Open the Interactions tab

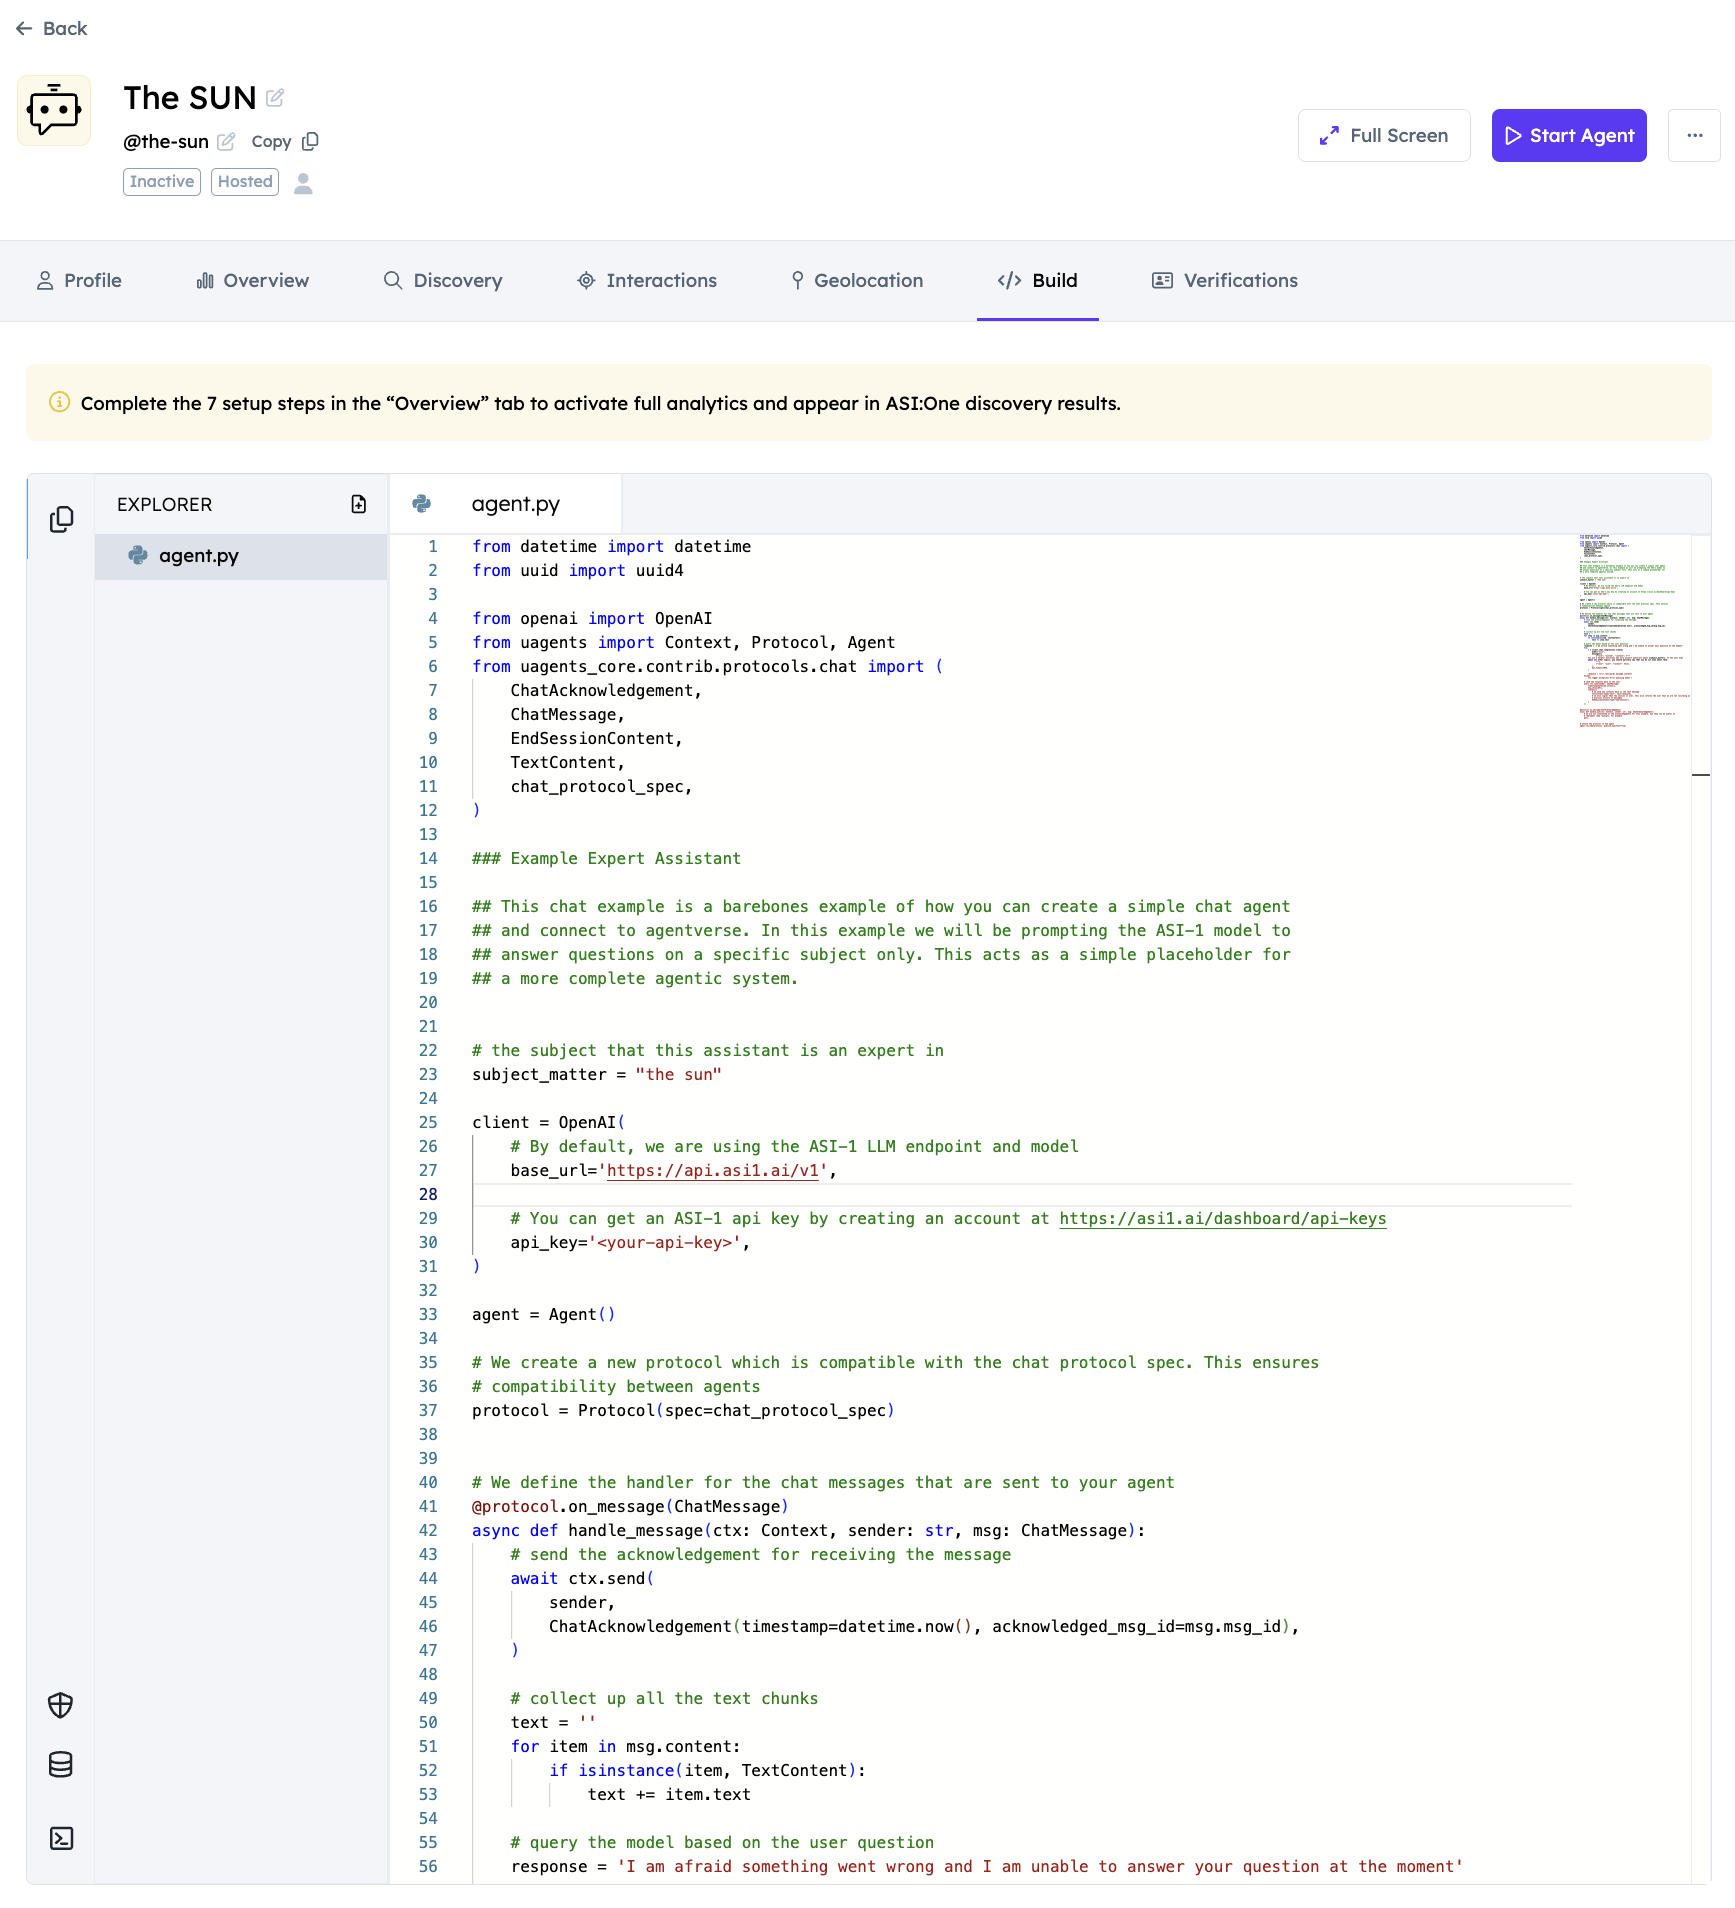coord(647,281)
